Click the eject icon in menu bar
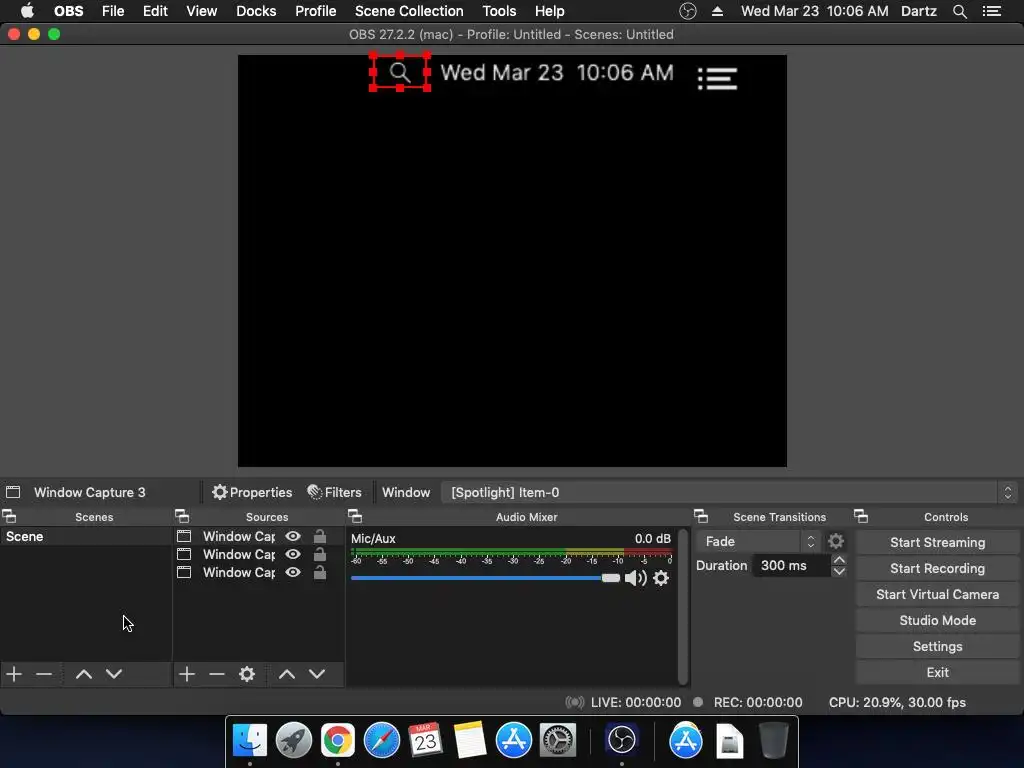 (717, 11)
